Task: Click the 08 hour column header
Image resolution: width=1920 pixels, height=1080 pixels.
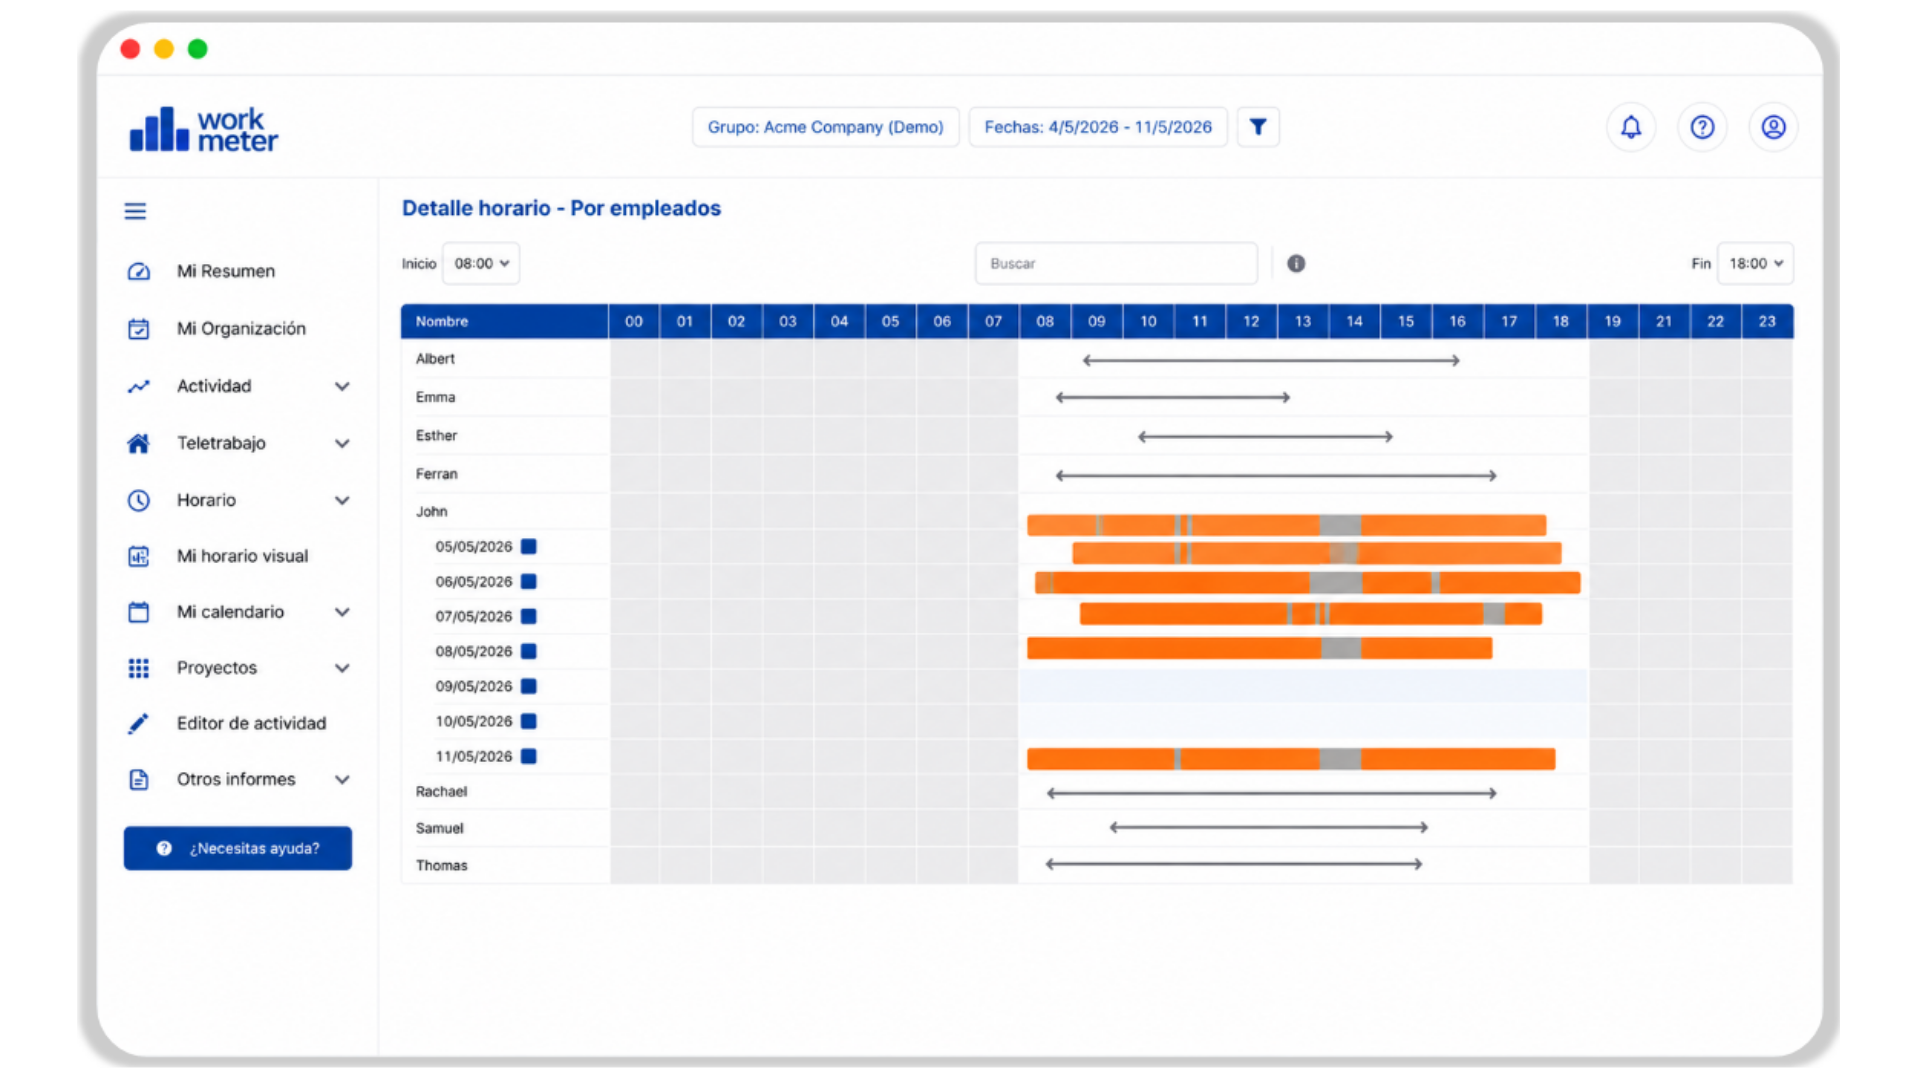Action: point(1045,321)
